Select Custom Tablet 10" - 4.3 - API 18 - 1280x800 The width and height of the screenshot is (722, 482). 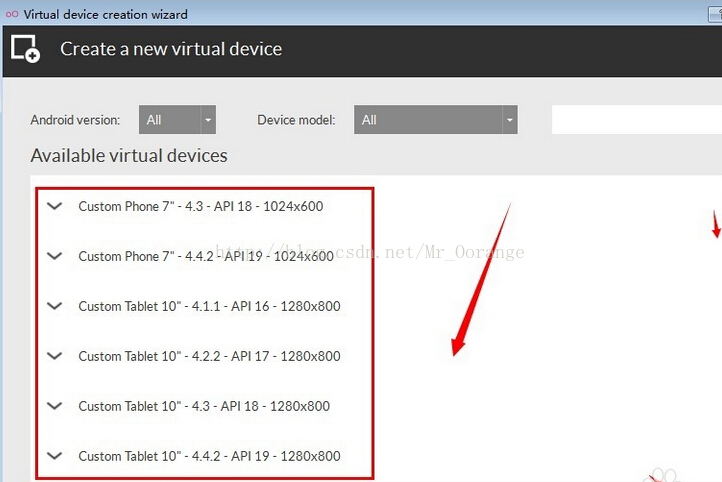[x=204, y=406]
